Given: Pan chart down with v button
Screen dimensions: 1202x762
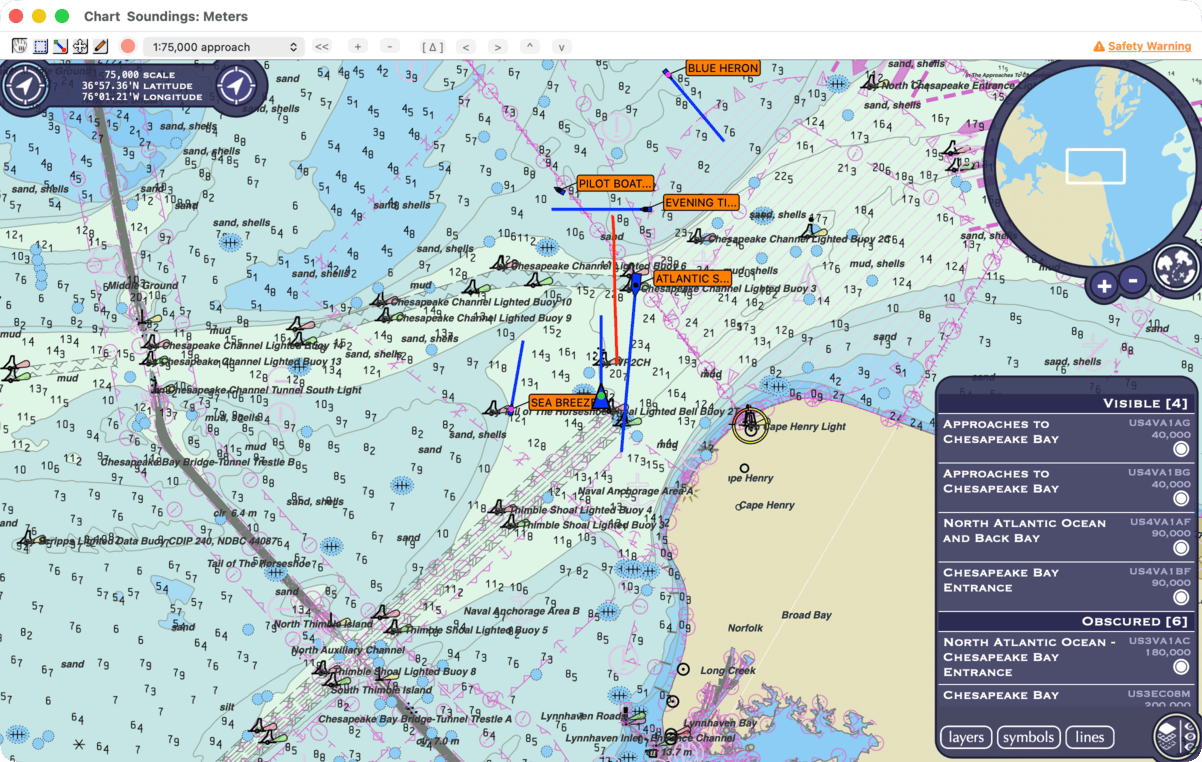Looking at the screenshot, I should 562,47.
